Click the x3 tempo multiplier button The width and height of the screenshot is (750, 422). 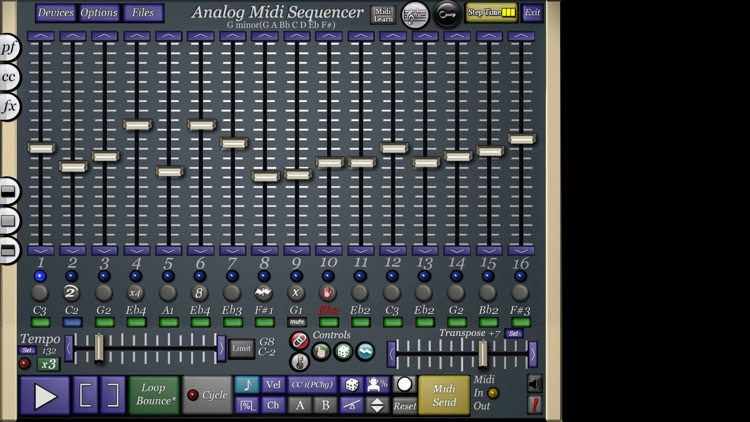tap(48, 364)
